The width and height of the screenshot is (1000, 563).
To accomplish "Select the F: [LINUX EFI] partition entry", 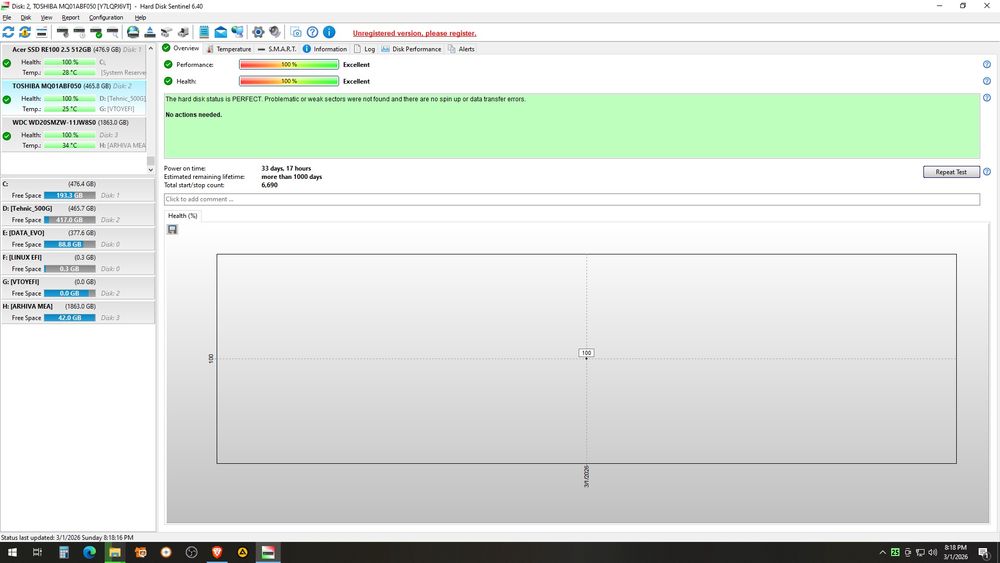I will click(77, 263).
